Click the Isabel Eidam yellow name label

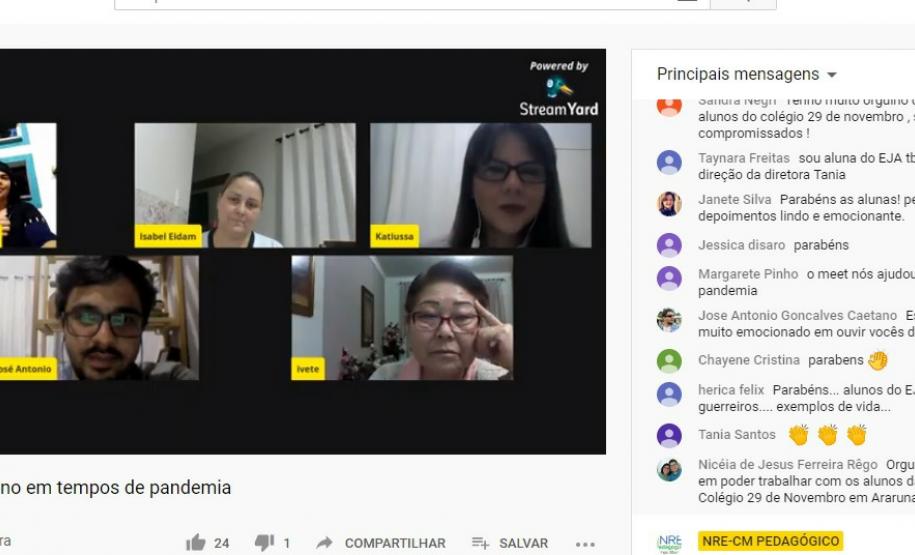(168, 236)
